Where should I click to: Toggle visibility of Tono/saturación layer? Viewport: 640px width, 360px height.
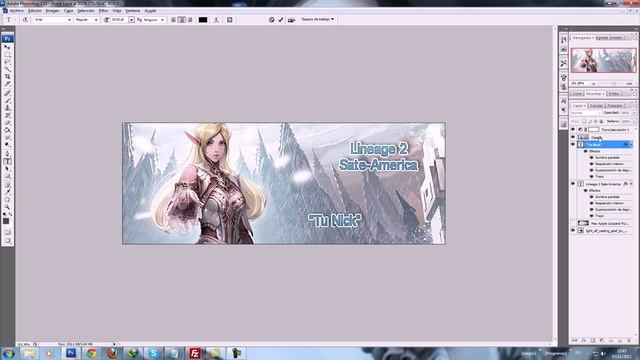point(573,130)
